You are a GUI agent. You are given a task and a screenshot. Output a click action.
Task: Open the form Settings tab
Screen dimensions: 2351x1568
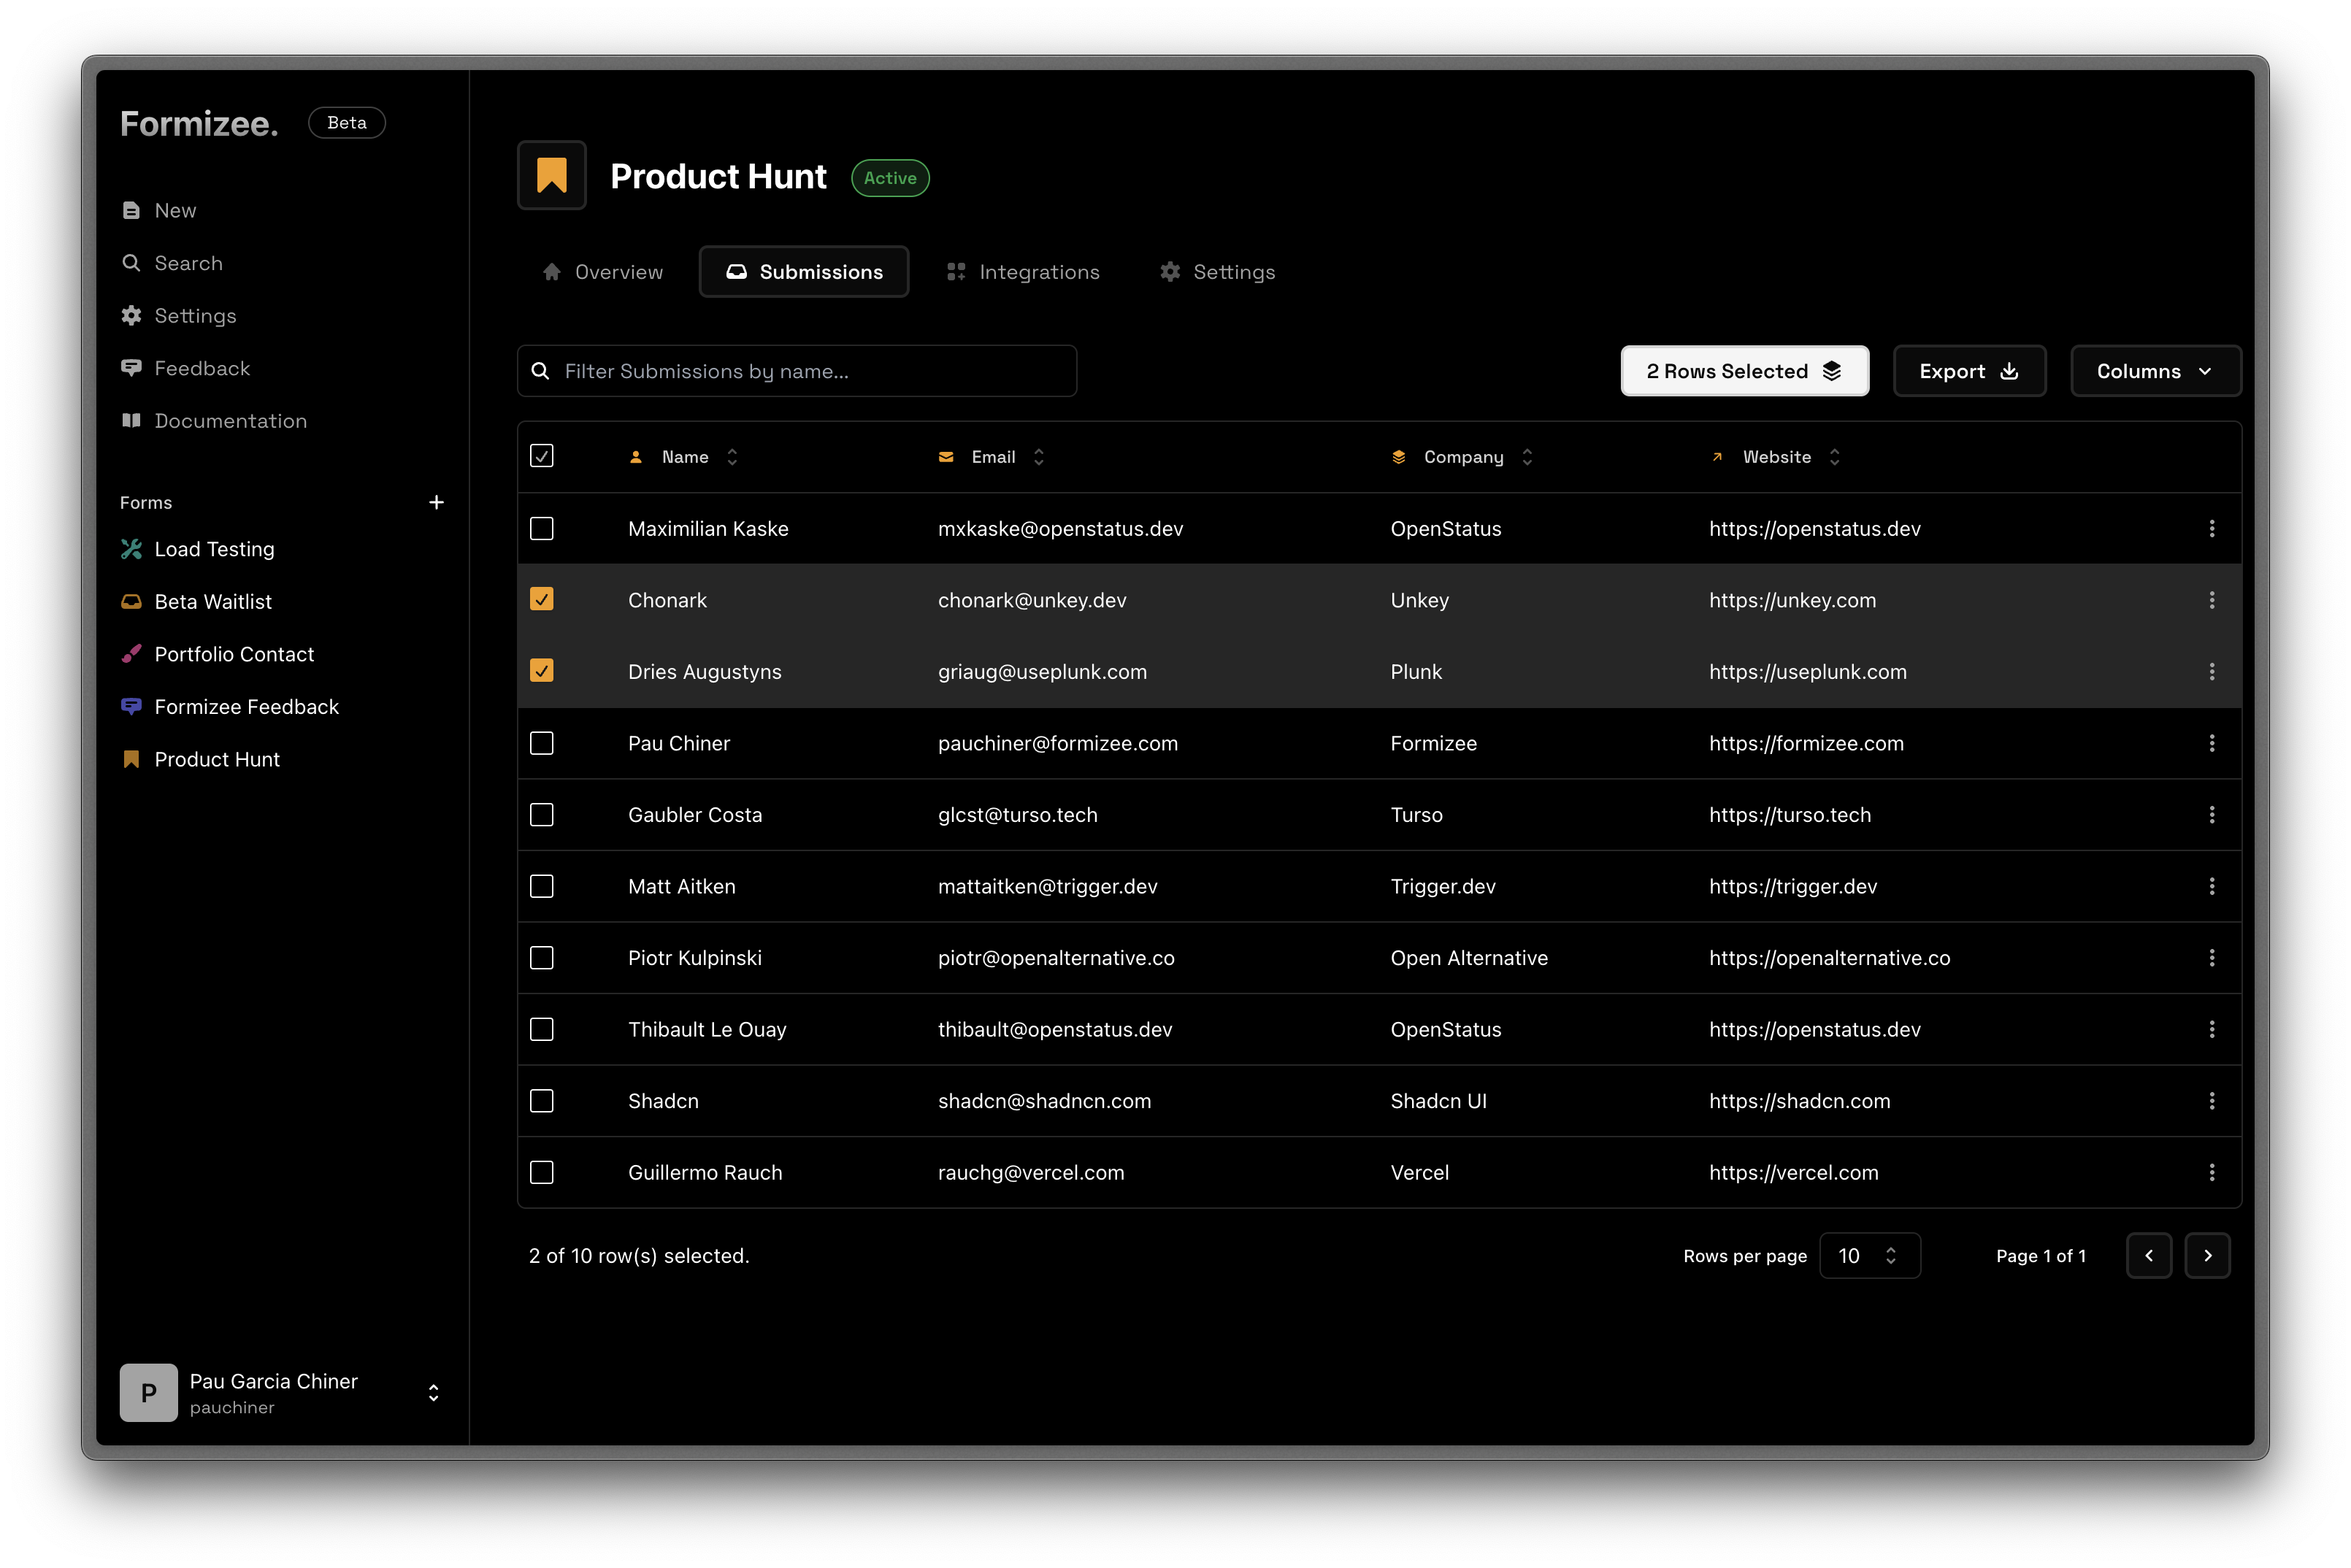coord(1217,272)
